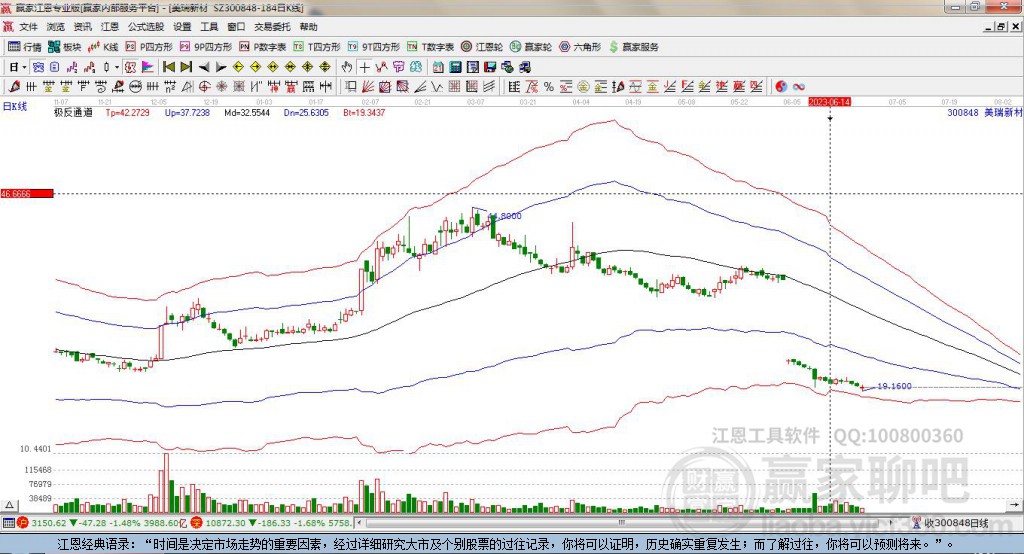Expand the 日 period dropdown arrow
This screenshot has height=554, width=1024.
pyautogui.click(x=24, y=67)
